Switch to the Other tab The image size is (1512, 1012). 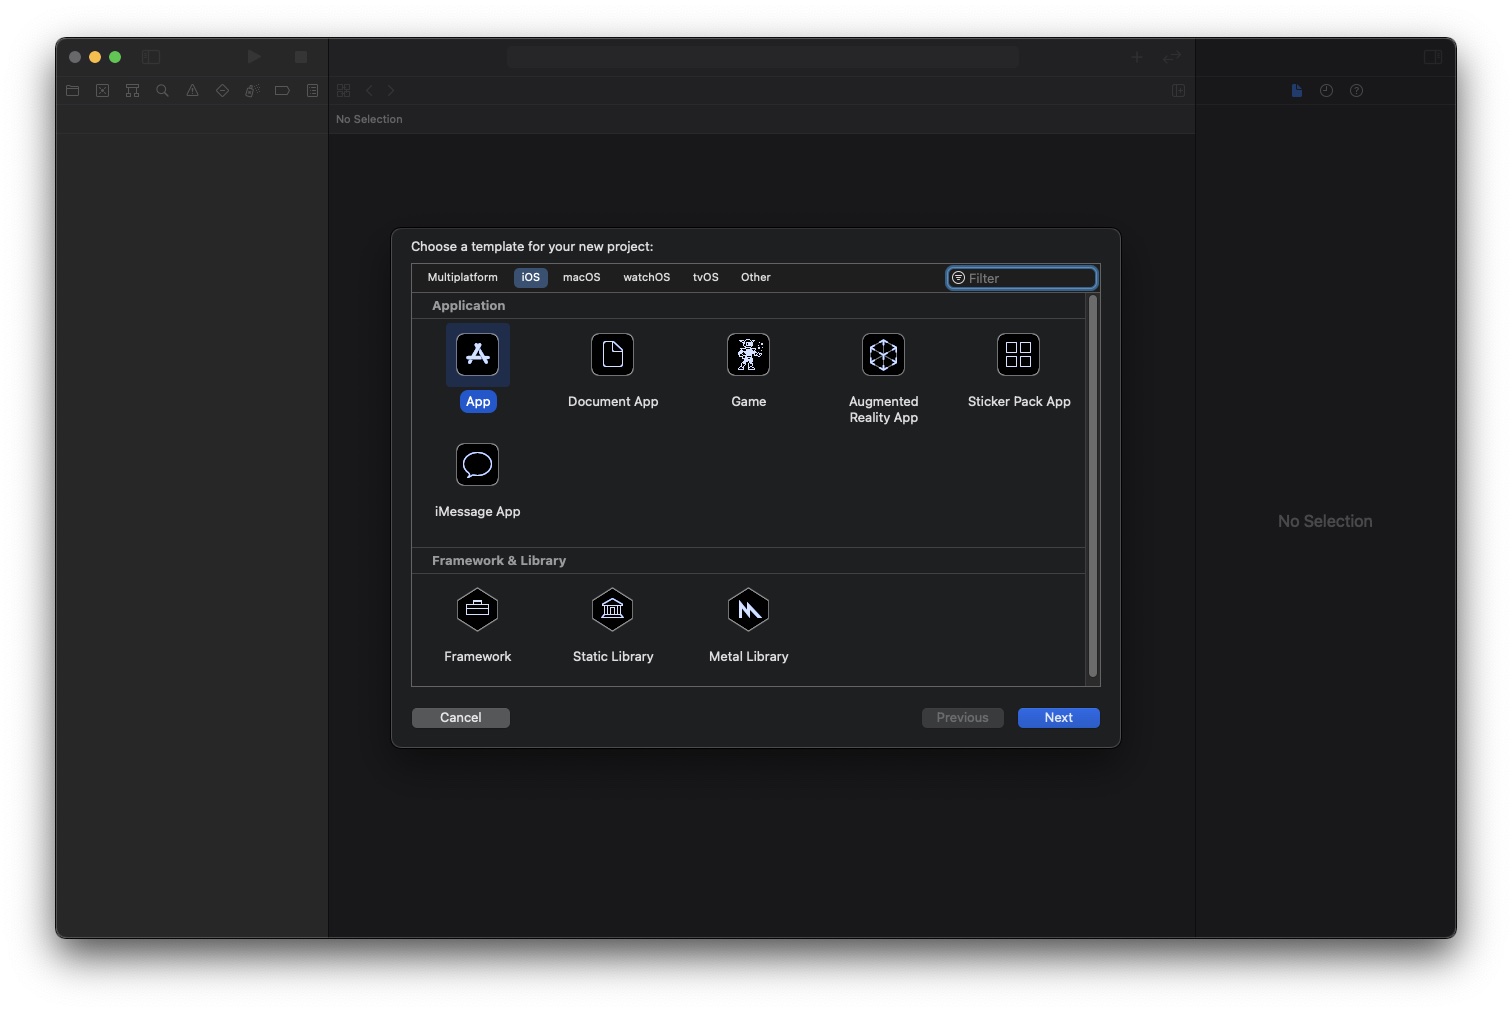[755, 277]
